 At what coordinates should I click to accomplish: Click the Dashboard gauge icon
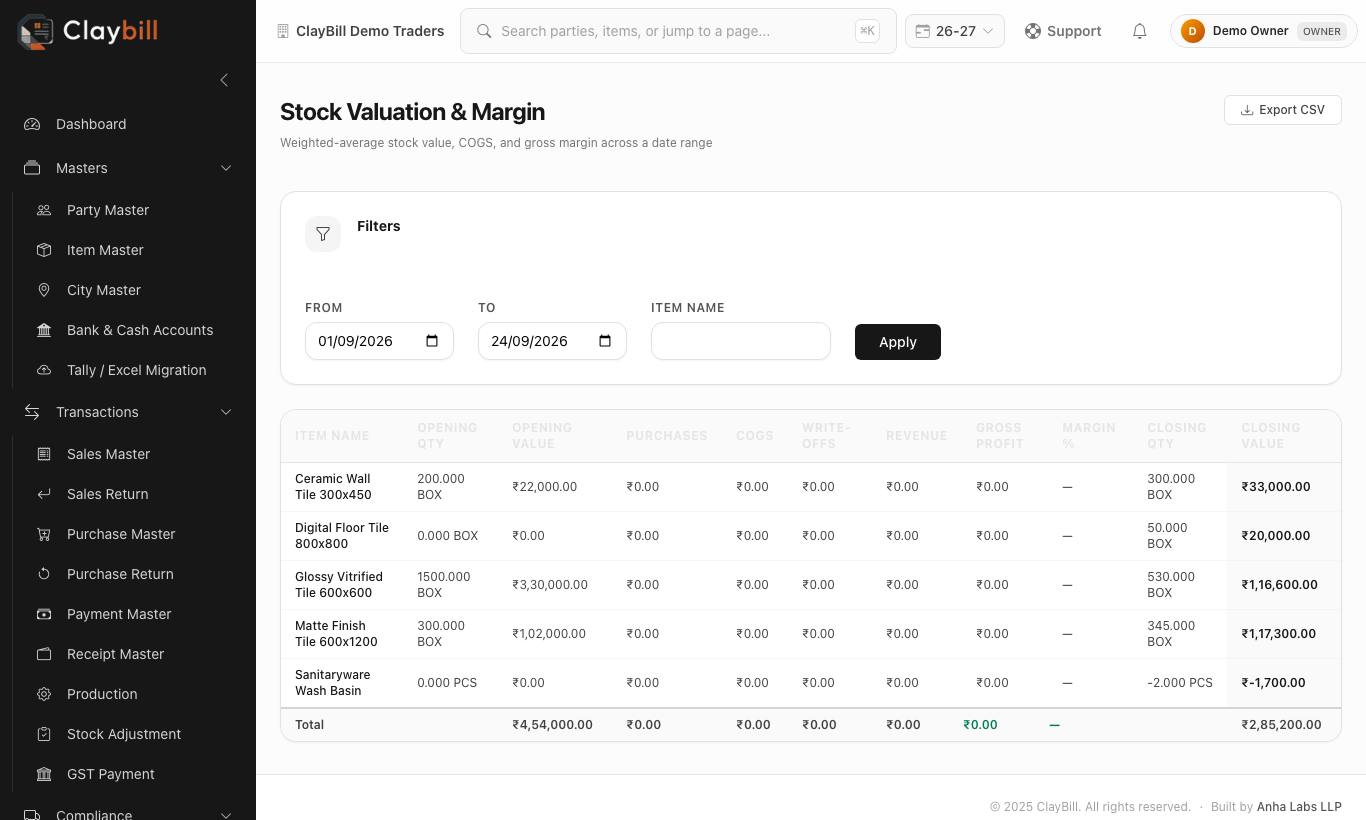[32, 124]
